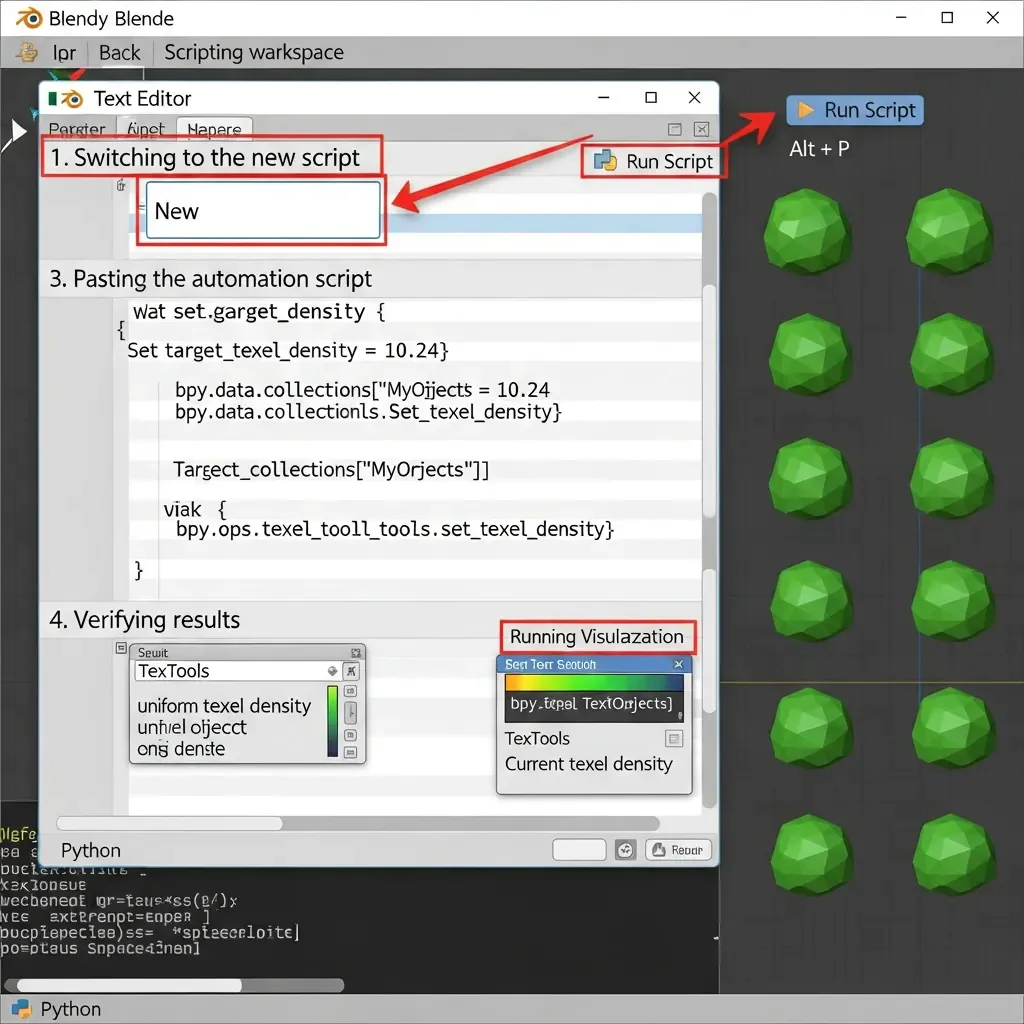Click the New script name field

(x=263, y=211)
